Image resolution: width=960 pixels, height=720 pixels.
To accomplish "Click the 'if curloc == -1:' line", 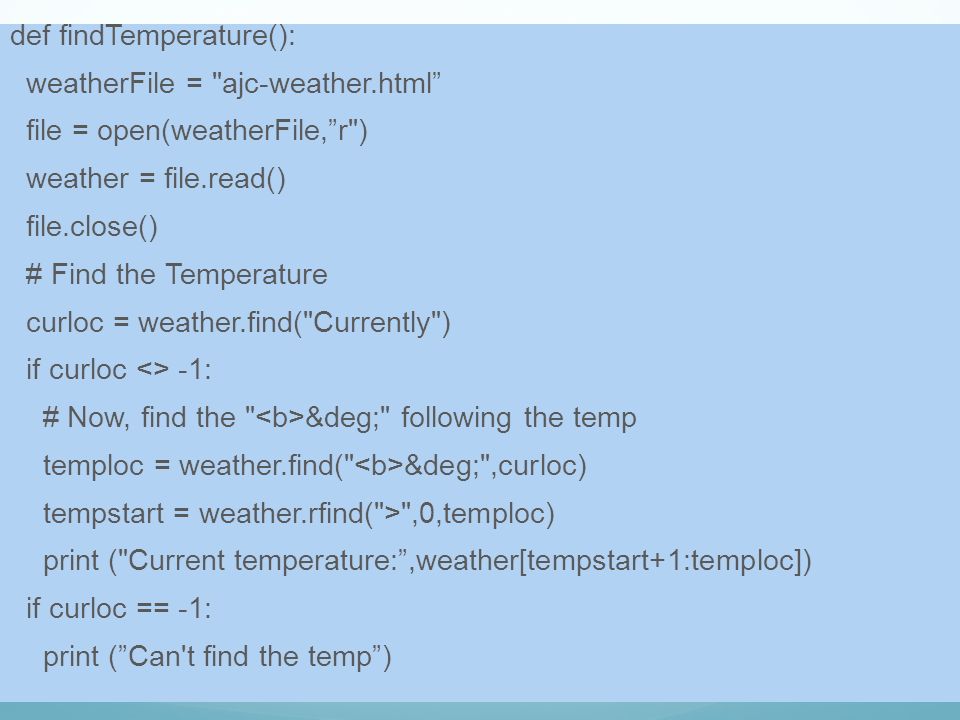I will point(119,609).
